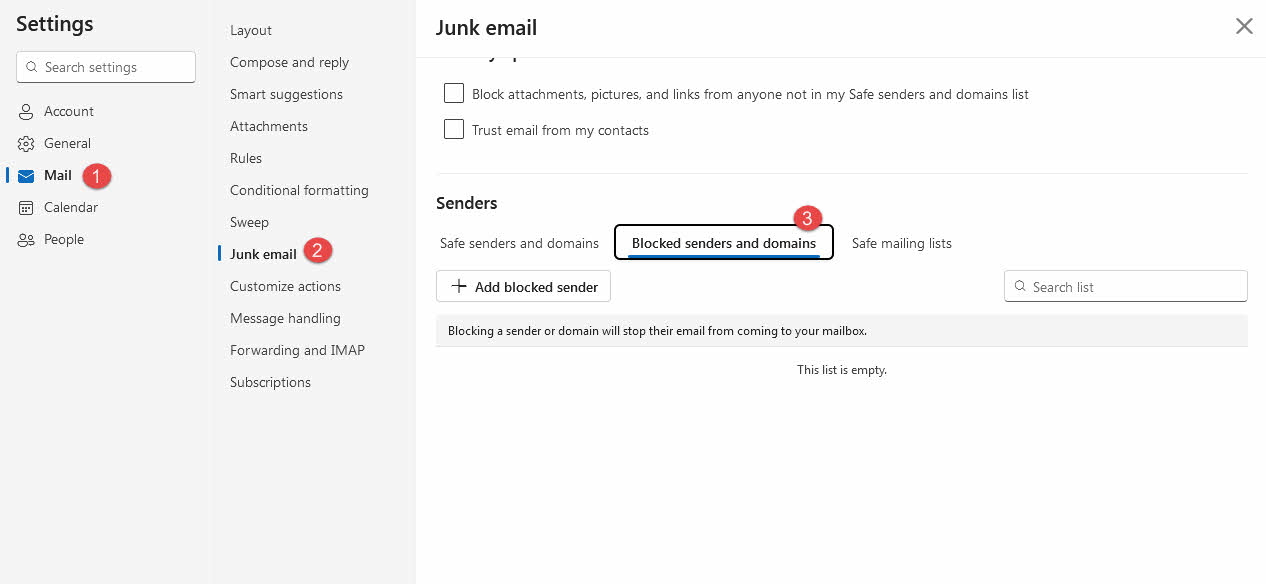Open Message handling settings
Viewport: 1266px width, 584px height.
coord(285,318)
